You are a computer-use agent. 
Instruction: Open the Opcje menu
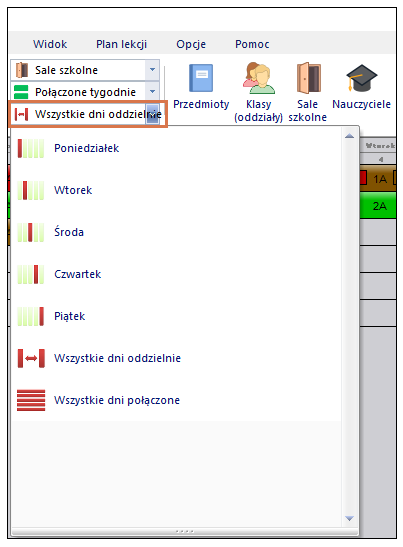point(191,44)
